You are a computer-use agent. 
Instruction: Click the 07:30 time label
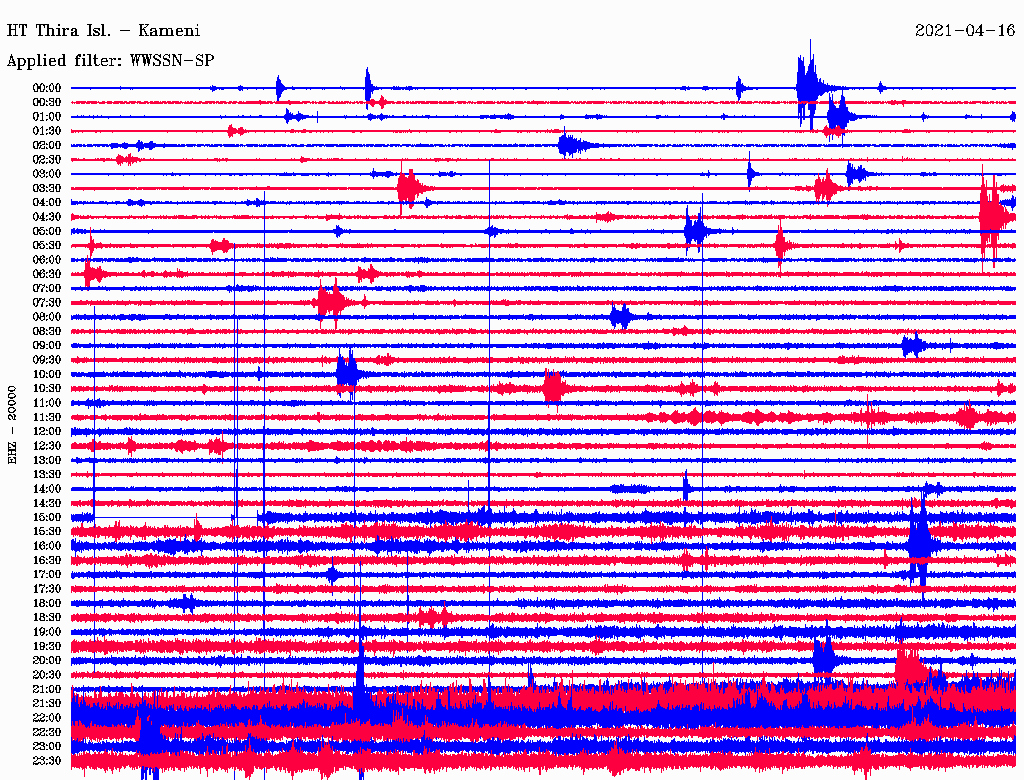(47, 302)
